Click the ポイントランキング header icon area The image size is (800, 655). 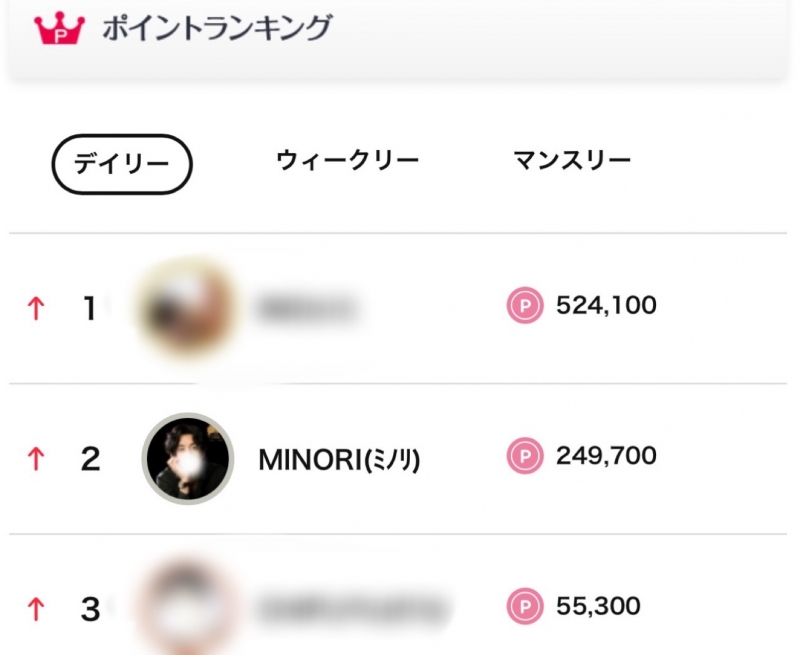(59, 27)
